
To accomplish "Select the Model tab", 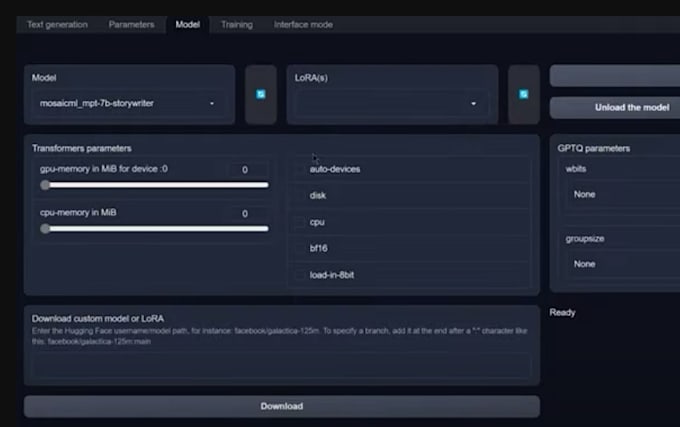I will [x=187, y=25].
